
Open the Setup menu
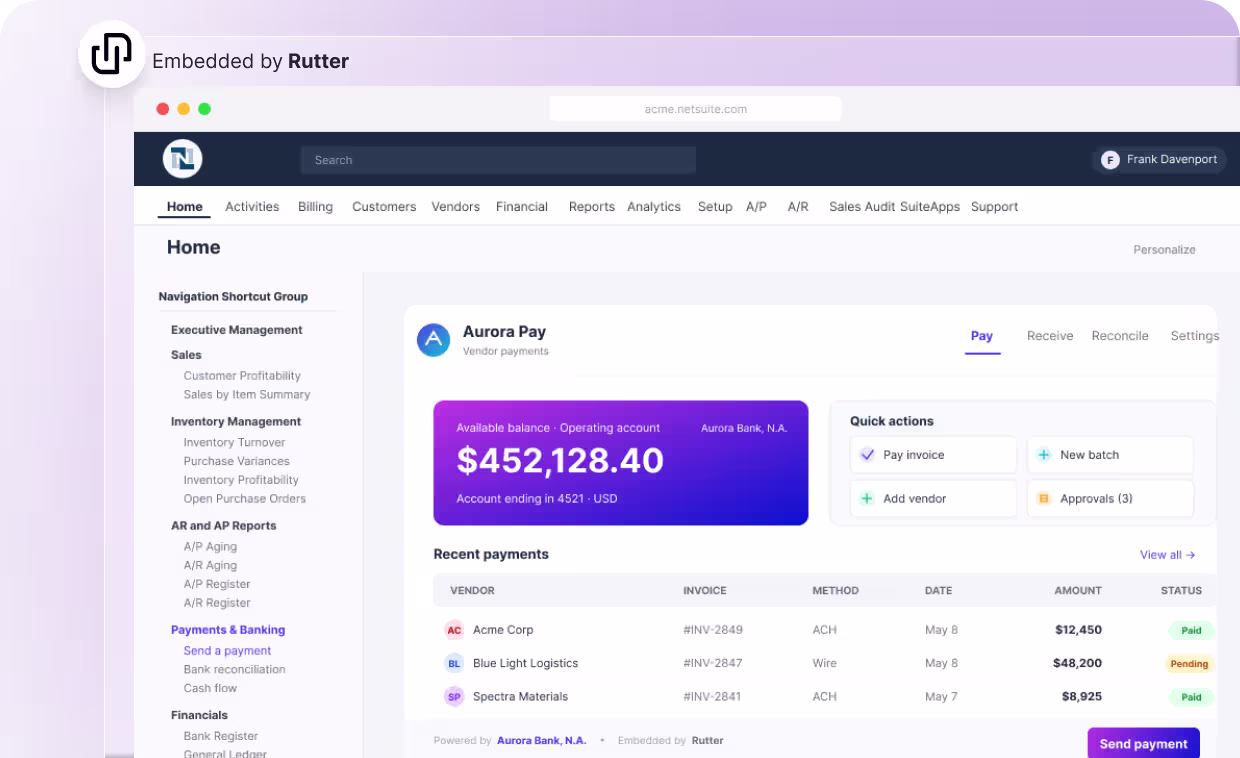point(715,207)
